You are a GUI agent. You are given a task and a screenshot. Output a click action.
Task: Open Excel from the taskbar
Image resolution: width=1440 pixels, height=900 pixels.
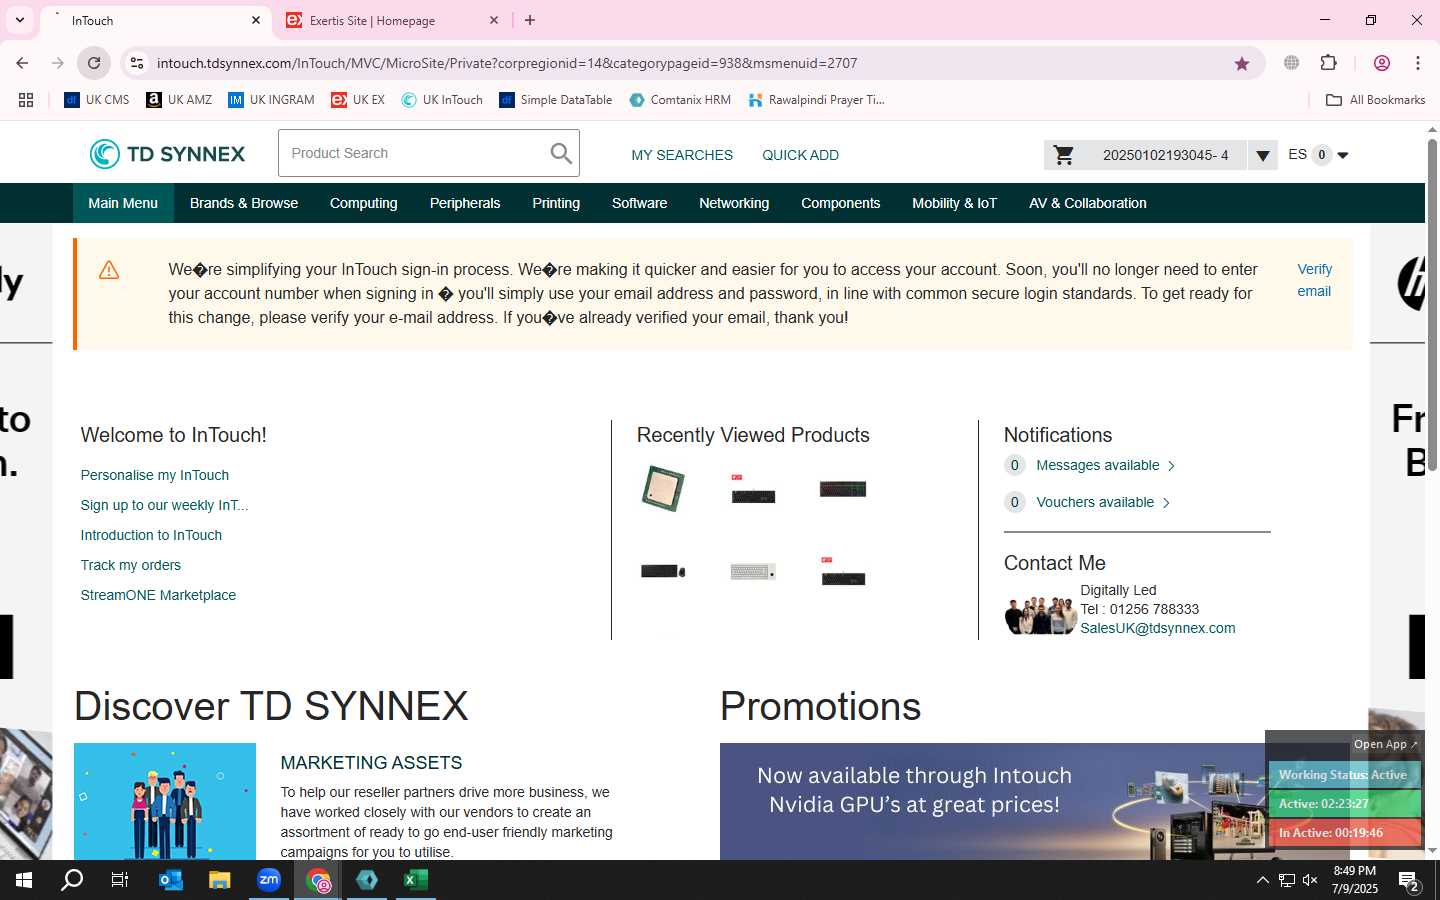416,880
